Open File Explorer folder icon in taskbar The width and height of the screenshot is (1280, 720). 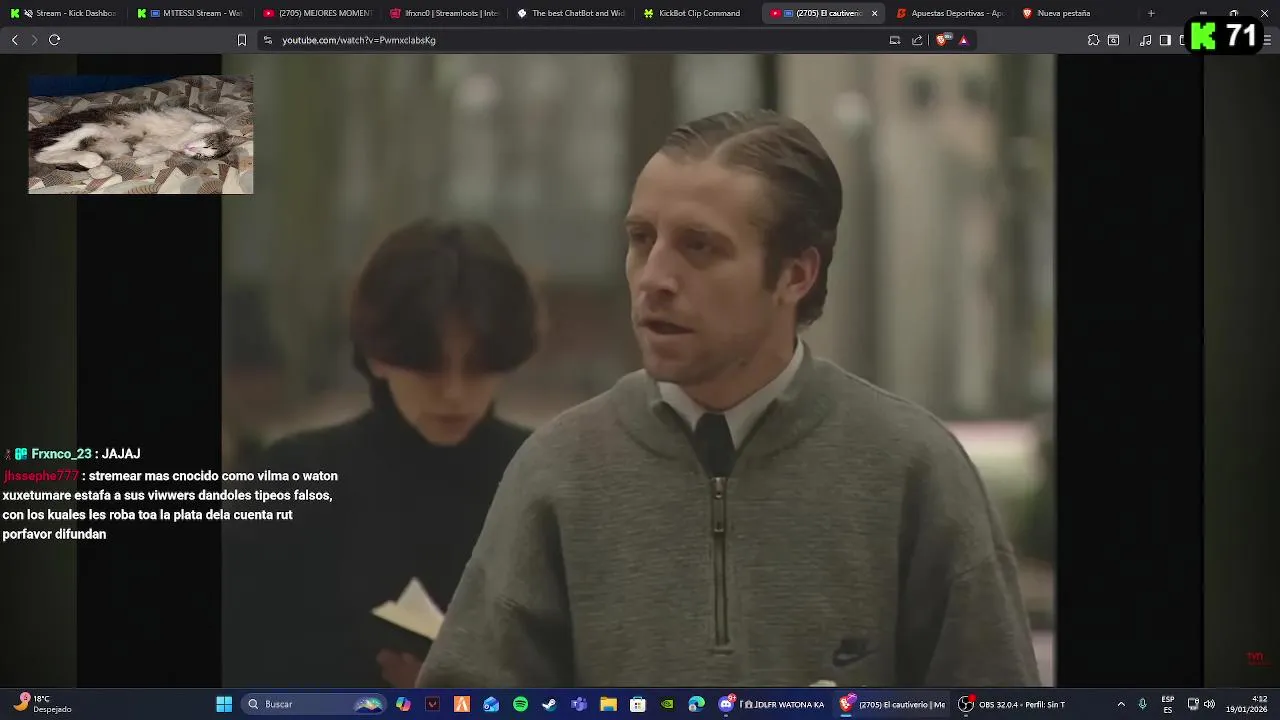(x=608, y=704)
